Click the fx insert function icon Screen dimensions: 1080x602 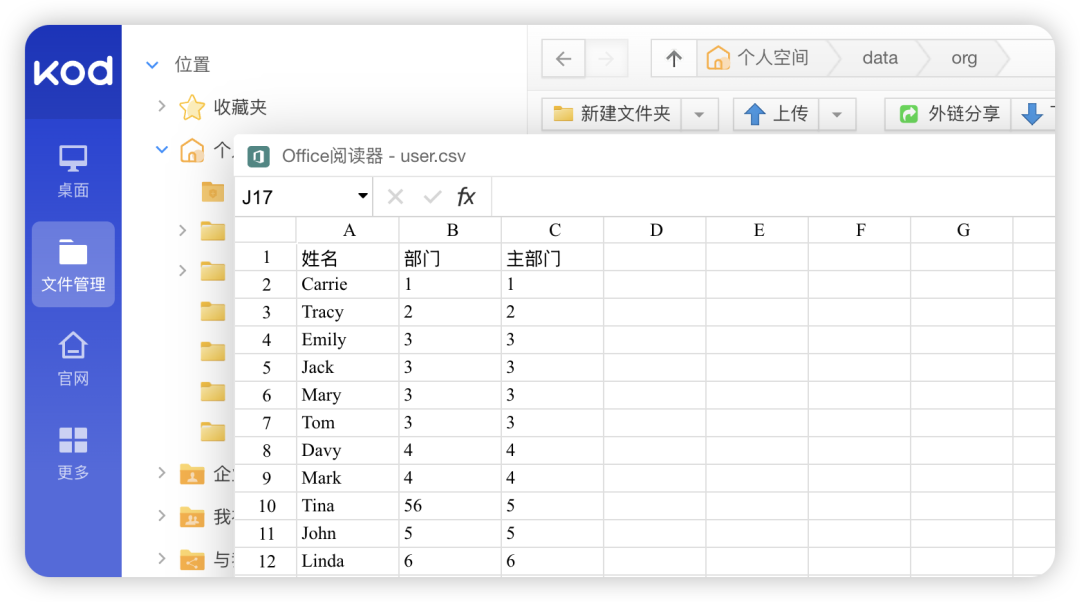pos(466,197)
